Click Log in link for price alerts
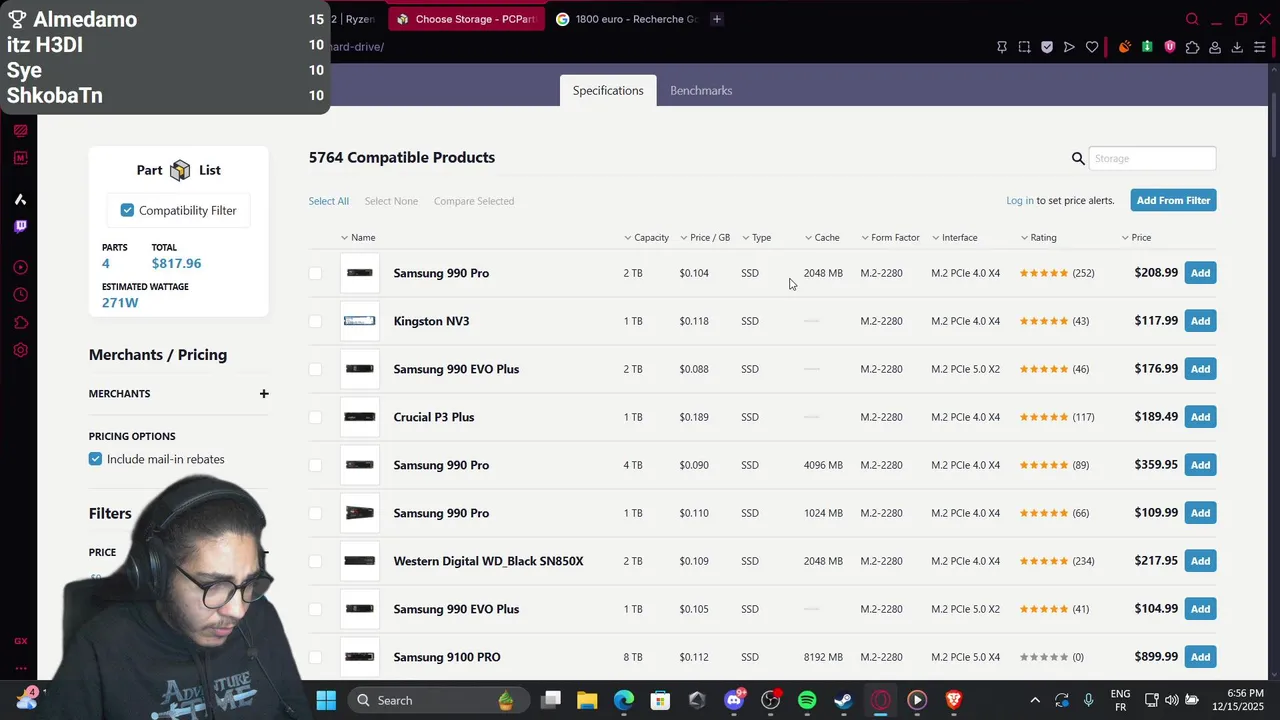Image resolution: width=1280 pixels, height=720 pixels. (x=1020, y=201)
